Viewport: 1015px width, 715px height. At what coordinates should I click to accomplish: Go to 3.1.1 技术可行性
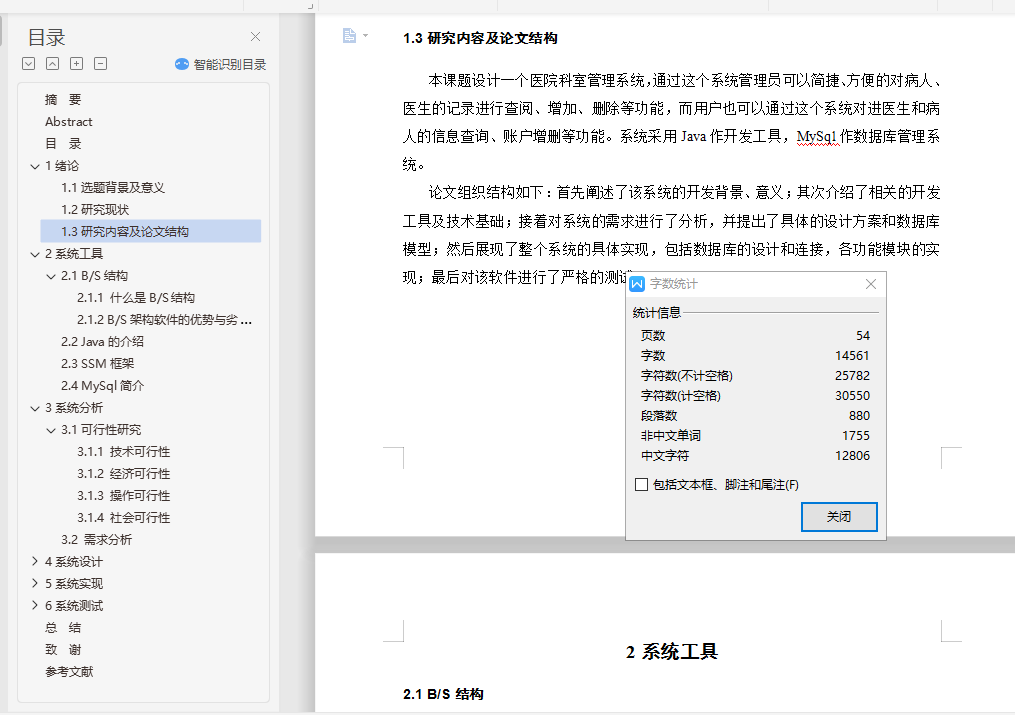click(x=124, y=452)
